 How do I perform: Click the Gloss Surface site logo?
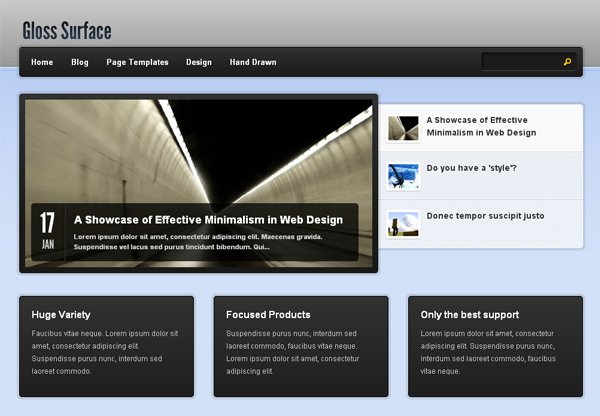(x=67, y=31)
